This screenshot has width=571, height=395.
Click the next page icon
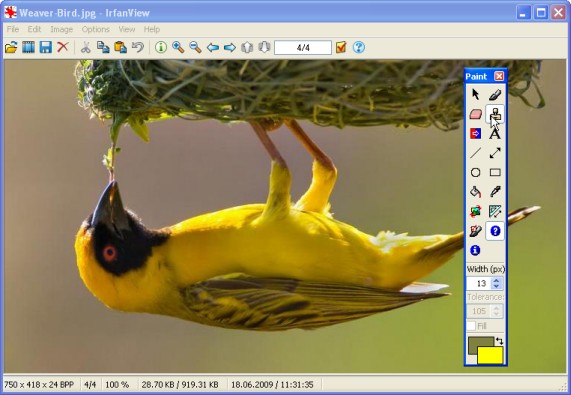[264, 47]
